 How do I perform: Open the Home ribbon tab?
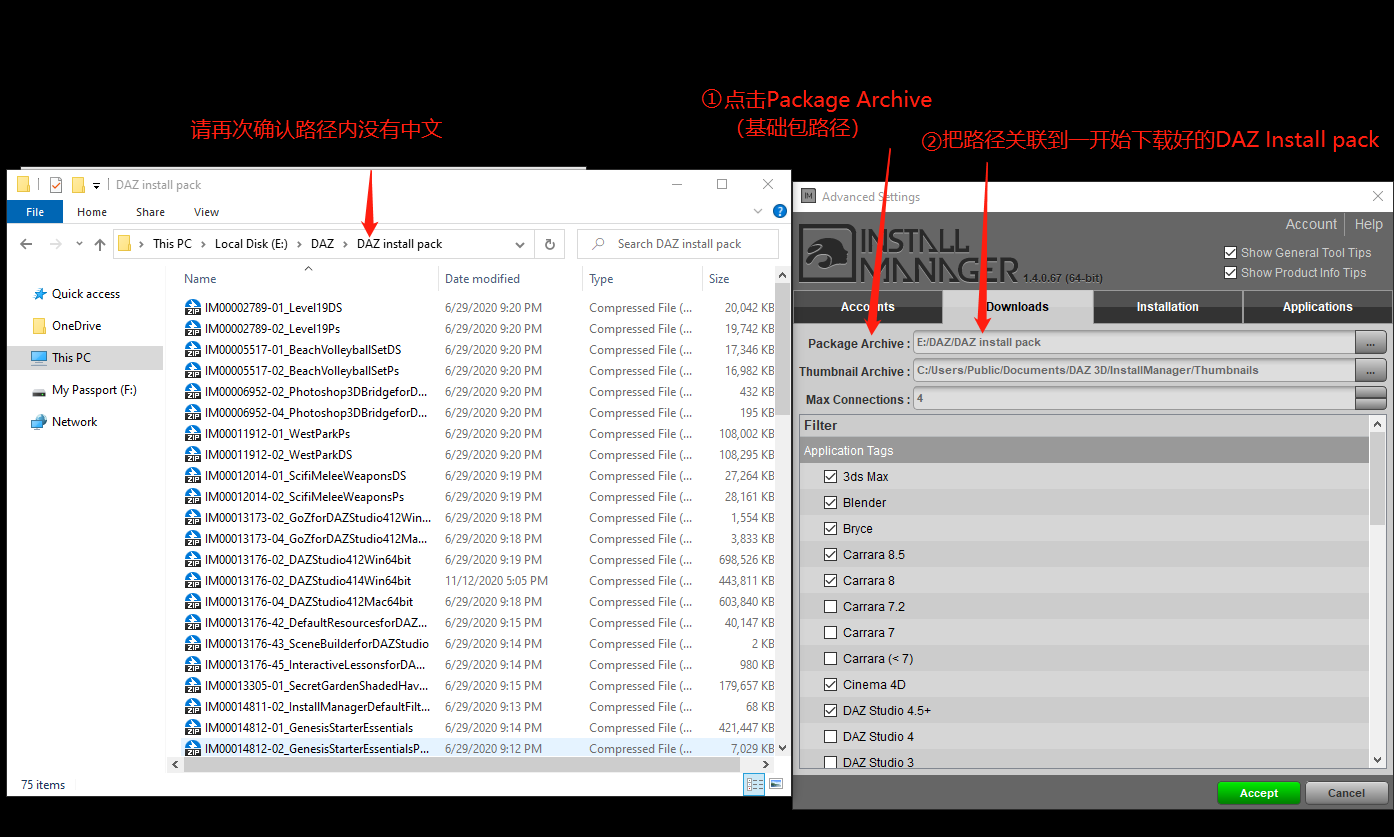point(92,212)
